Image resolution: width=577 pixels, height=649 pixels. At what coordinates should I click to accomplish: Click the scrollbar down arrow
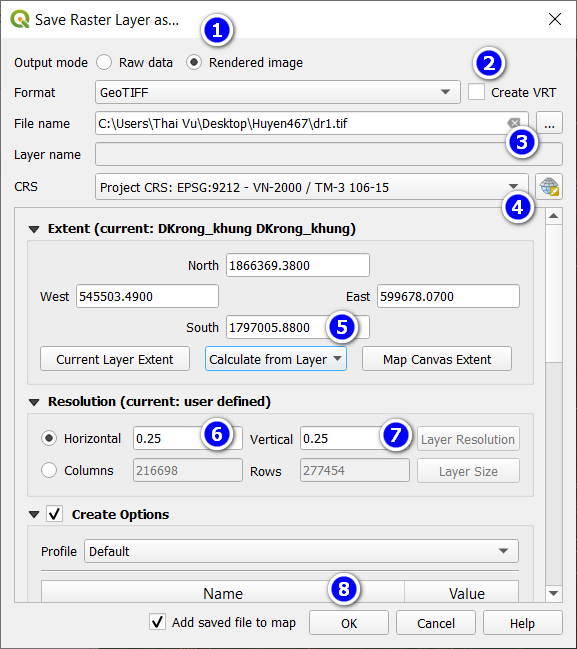[553, 594]
